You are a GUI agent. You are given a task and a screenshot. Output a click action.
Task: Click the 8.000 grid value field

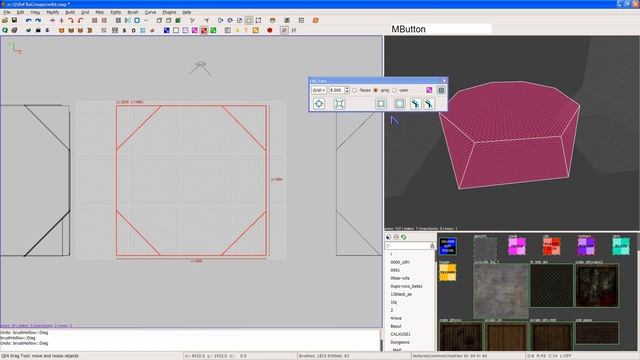click(x=337, y=90)
